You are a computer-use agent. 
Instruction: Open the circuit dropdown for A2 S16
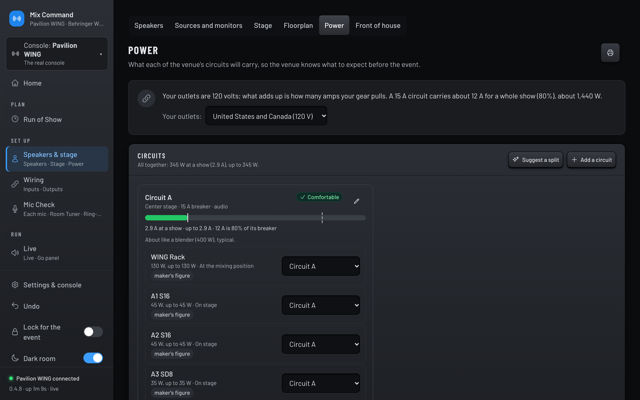coord(321,344)
